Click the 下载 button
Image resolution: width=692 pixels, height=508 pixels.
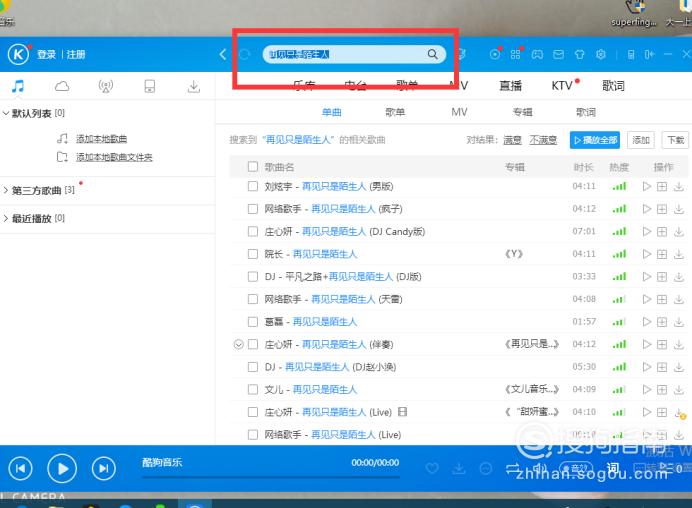(675, 140)
